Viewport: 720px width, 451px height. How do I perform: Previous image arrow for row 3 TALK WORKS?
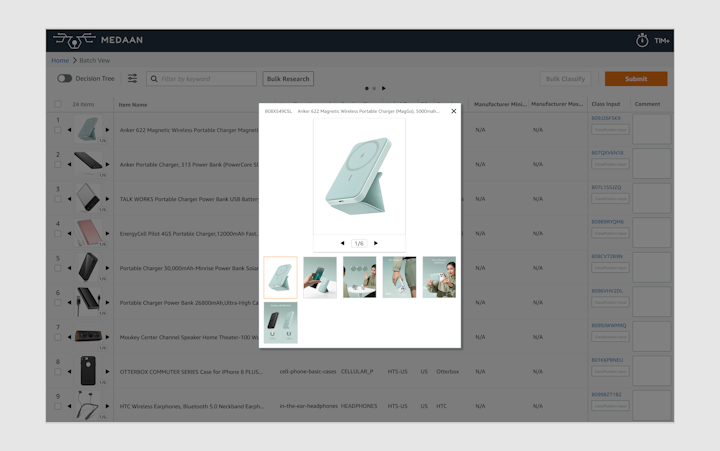pos(69,199)
